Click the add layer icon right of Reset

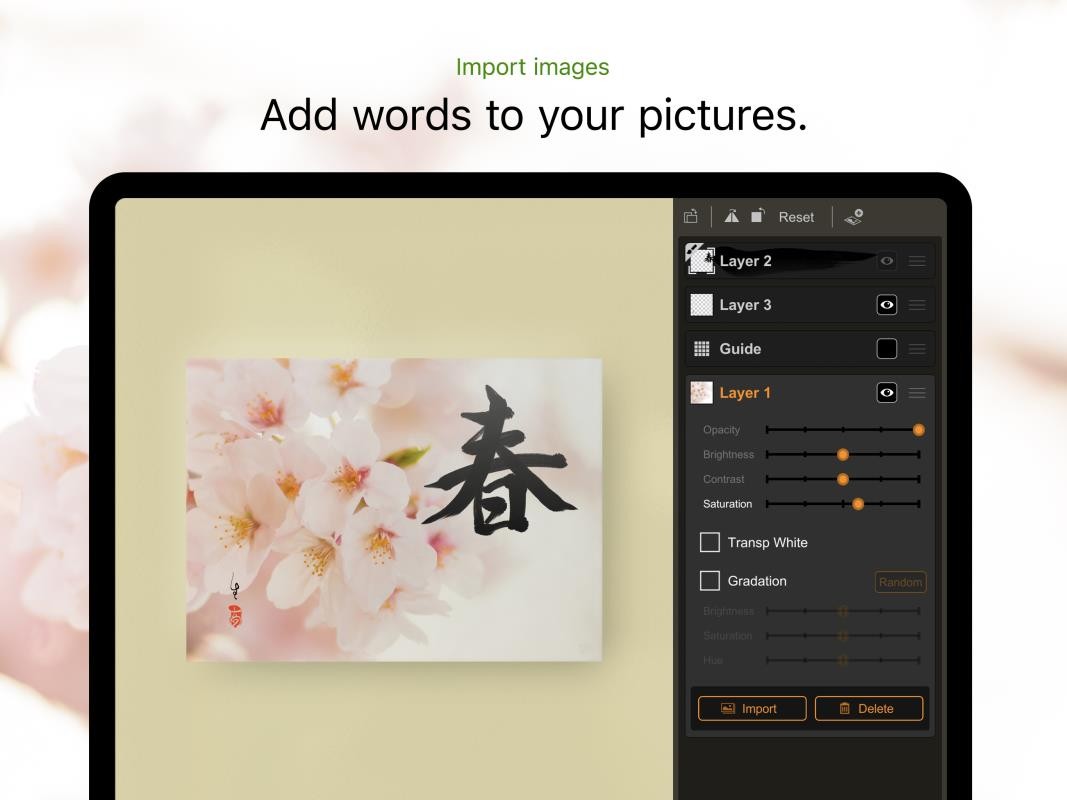point(852,216)
